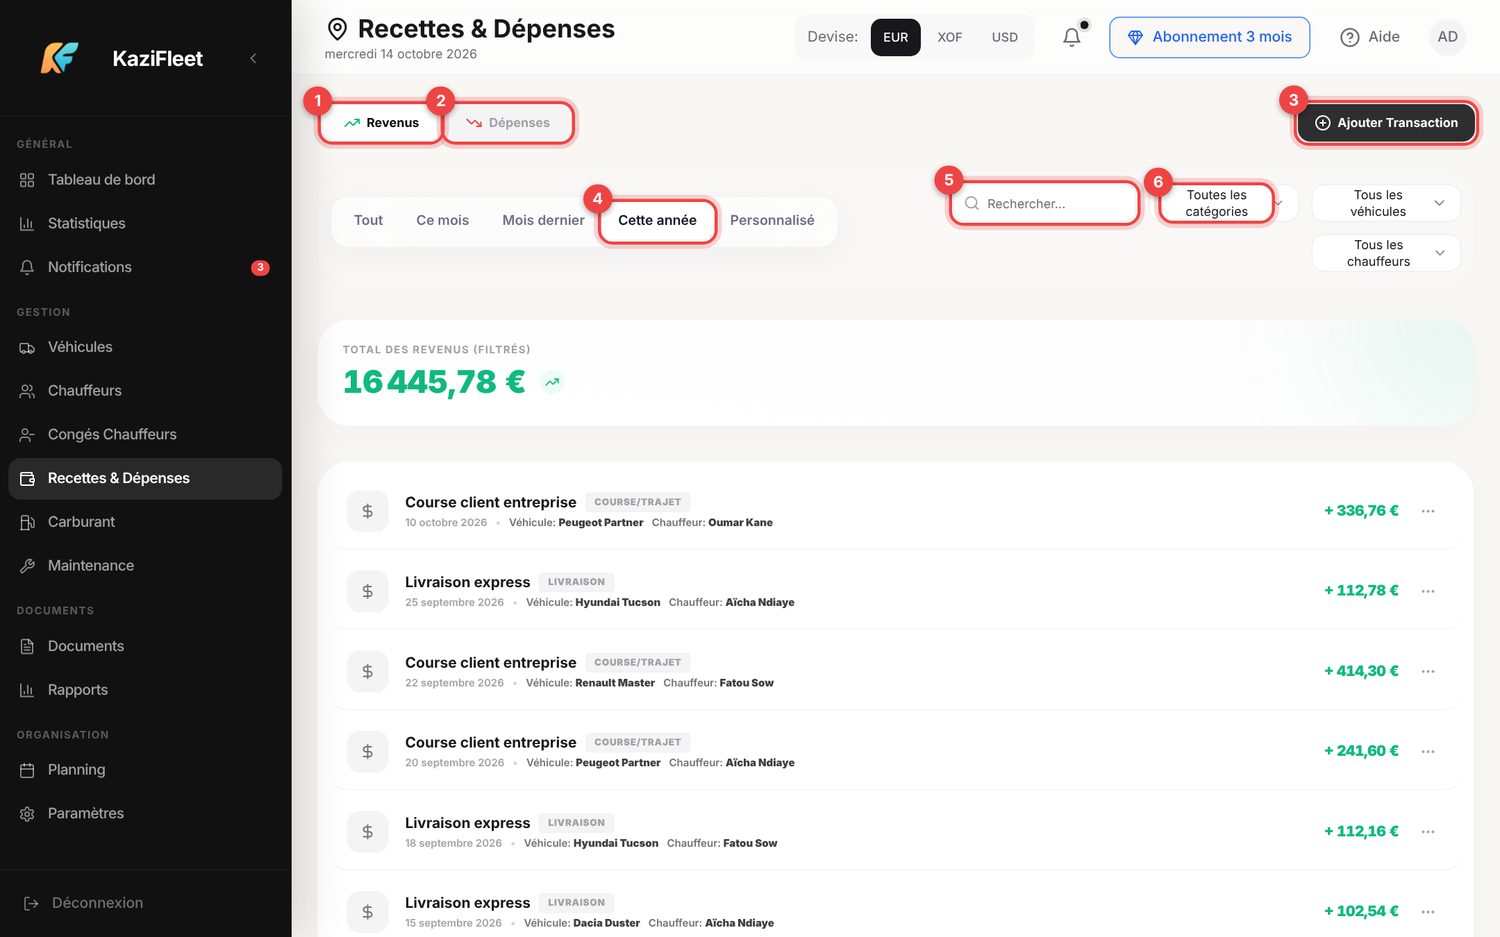Choose the Personnalisé date filter
Image resolution: width=1500 pixels, height=937 pixels.
coord(772,221)
